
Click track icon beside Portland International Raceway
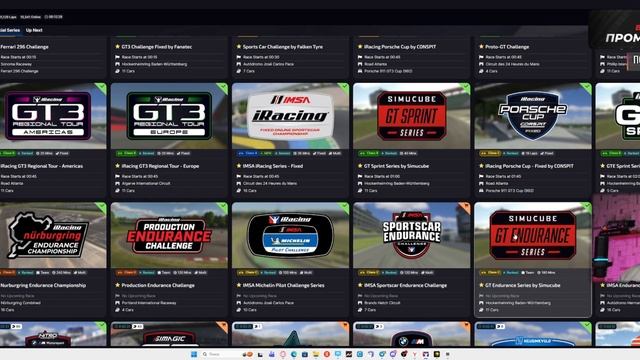[x=118, y=303]
